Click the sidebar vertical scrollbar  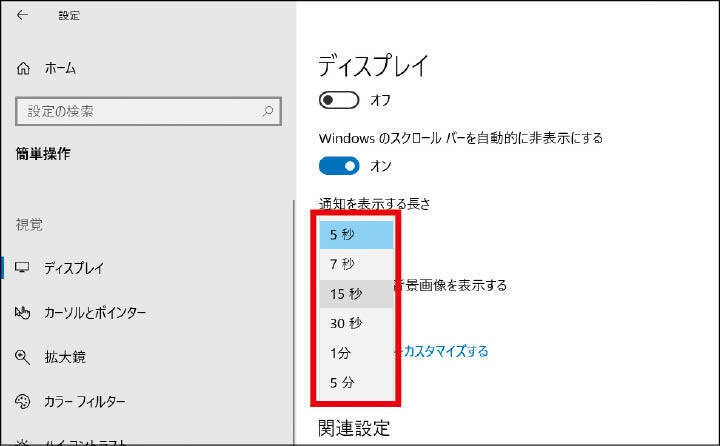[293, 322]
